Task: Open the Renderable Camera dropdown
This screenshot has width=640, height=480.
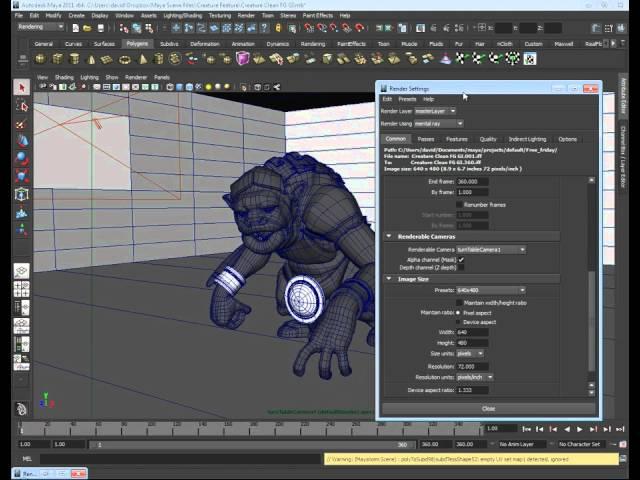Action: point(491,249)
